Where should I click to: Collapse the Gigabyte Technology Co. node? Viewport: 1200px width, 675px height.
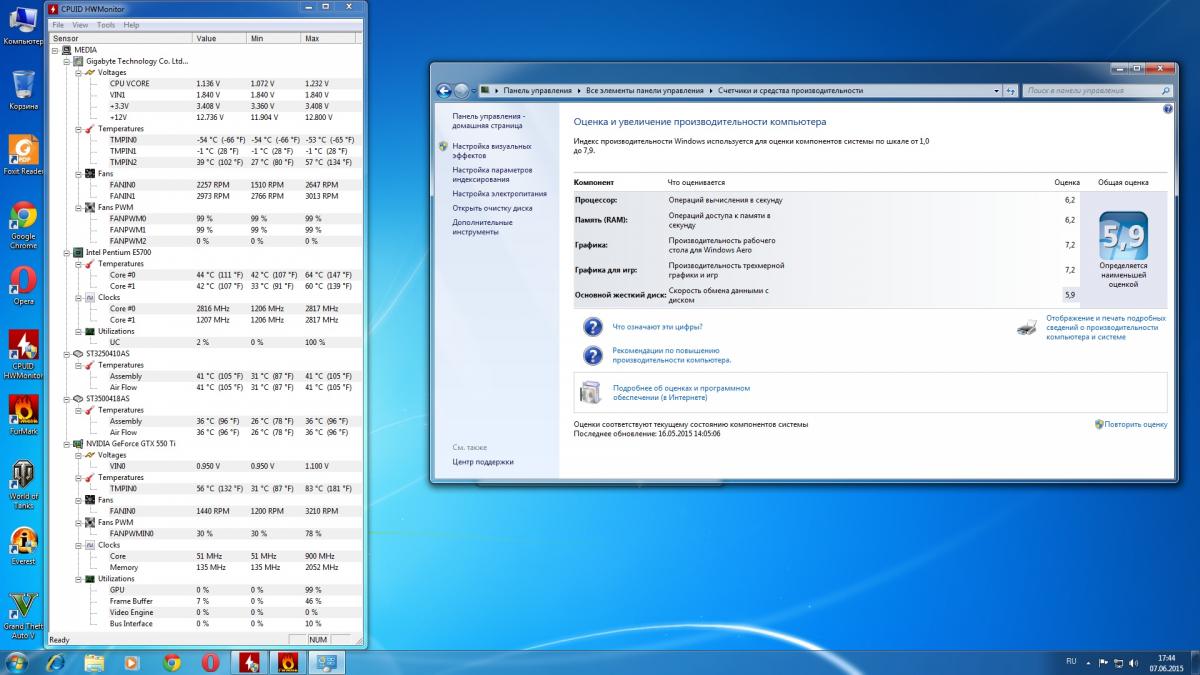tap(66, 61)
